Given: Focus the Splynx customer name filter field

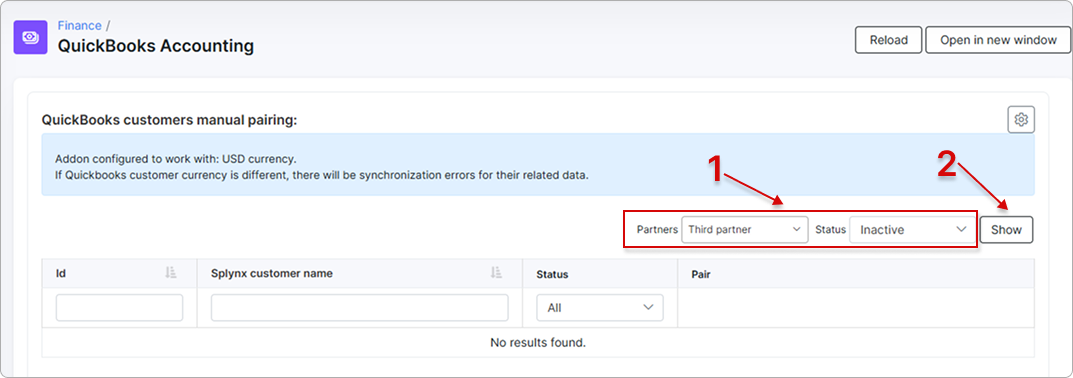Looking at the screenshot, I should point(359,308).
